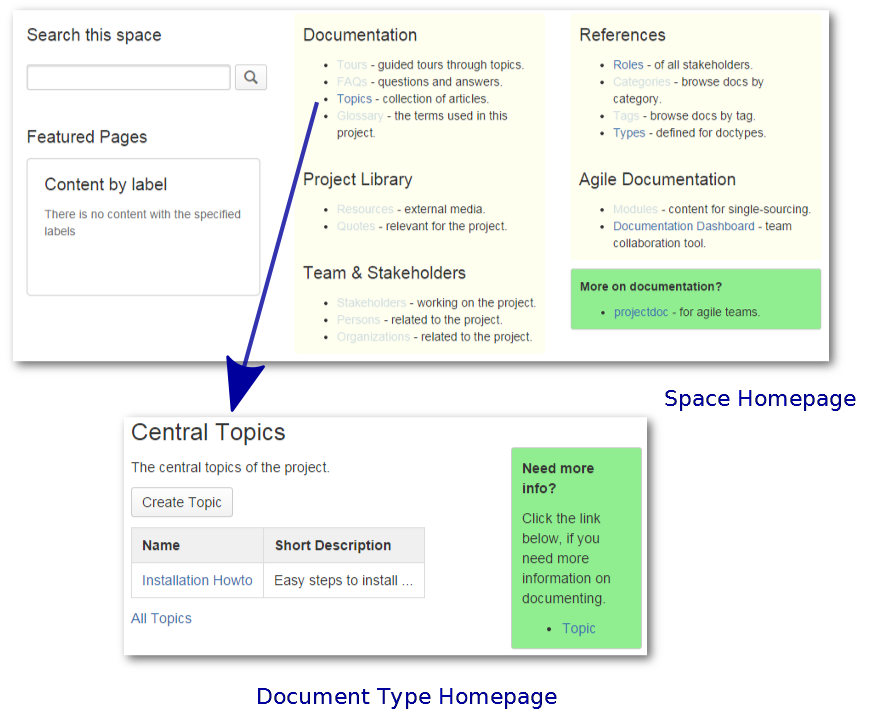871x726 pixels.
Task: Open the Tours link
Action: [352, 65]
